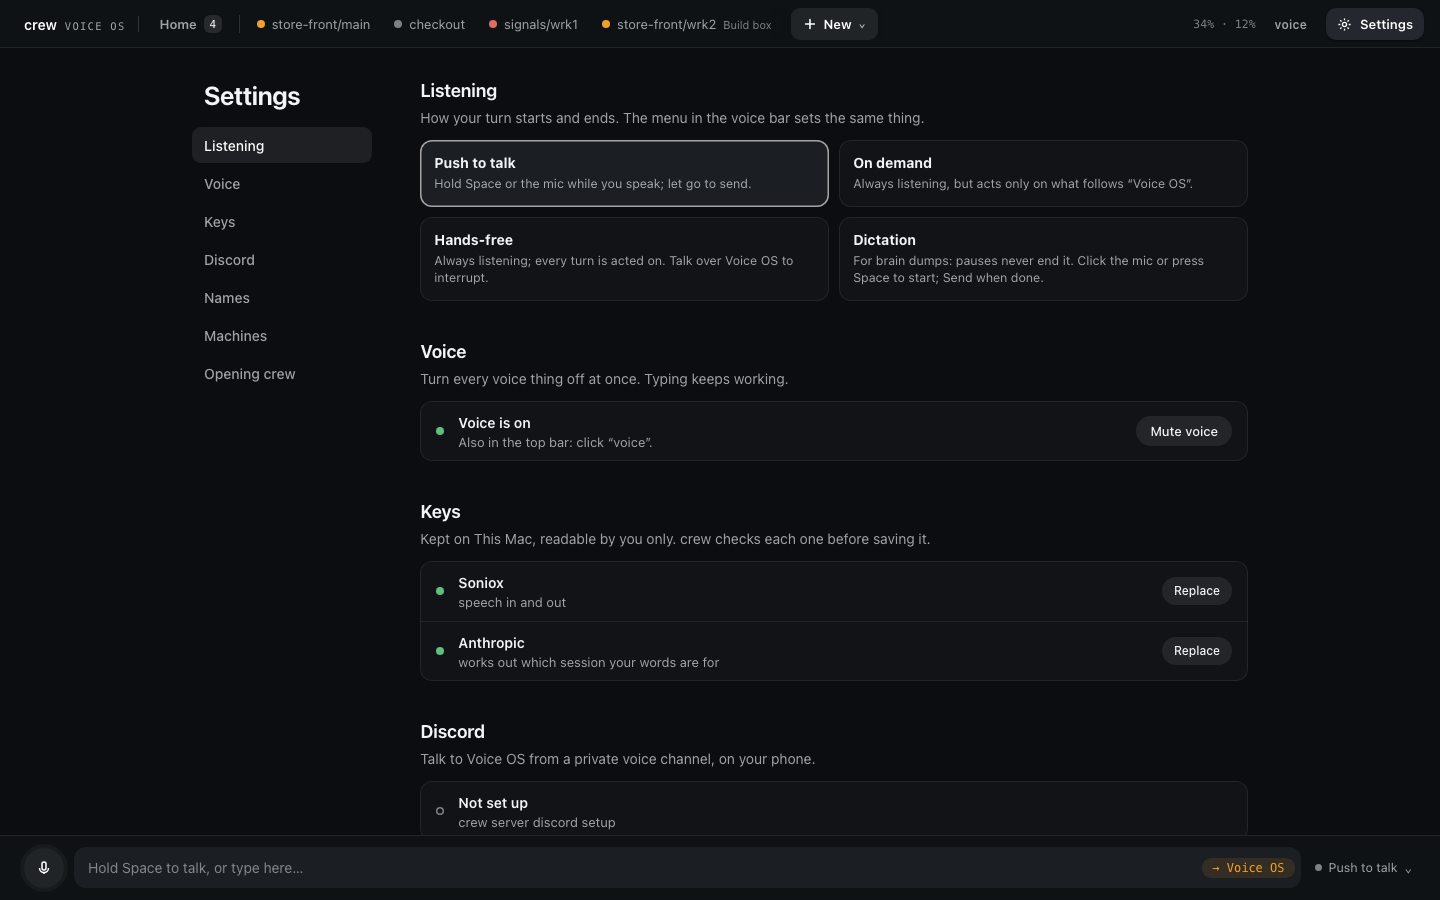Click the orange dot on the store-front/main tab
1440x900 pixels.
pos(261,25)
